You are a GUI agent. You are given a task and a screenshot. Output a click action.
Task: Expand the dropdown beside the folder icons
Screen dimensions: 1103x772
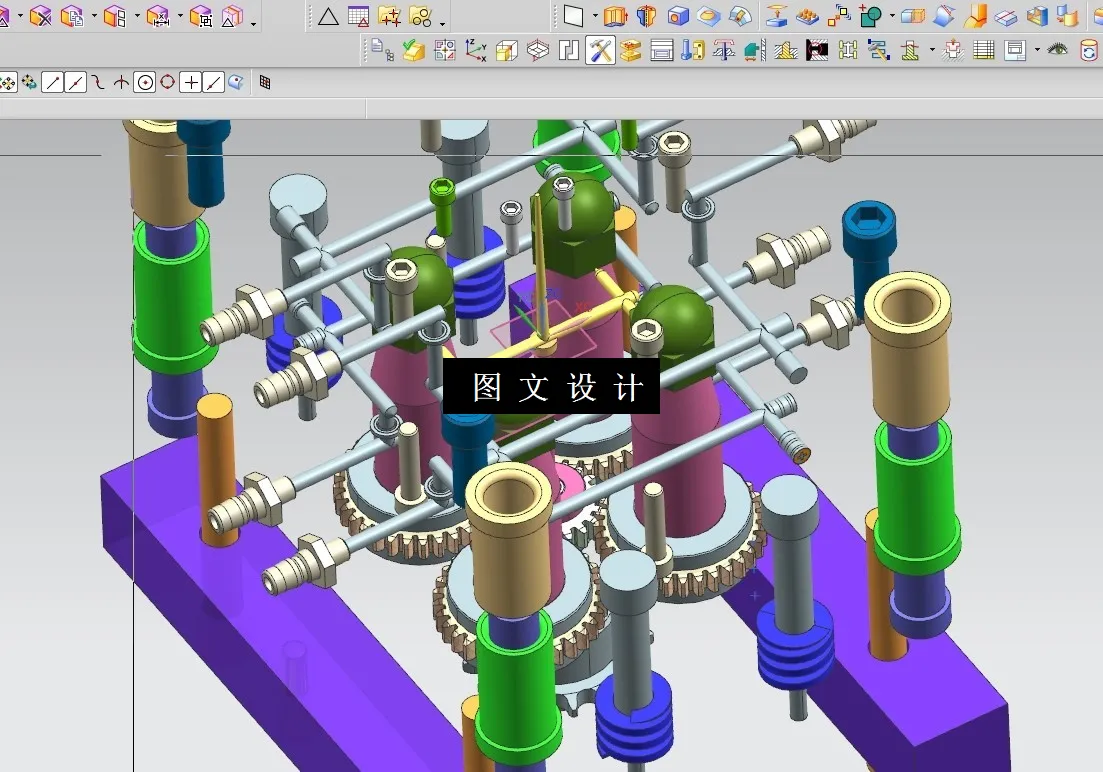(x=442, y=22)
